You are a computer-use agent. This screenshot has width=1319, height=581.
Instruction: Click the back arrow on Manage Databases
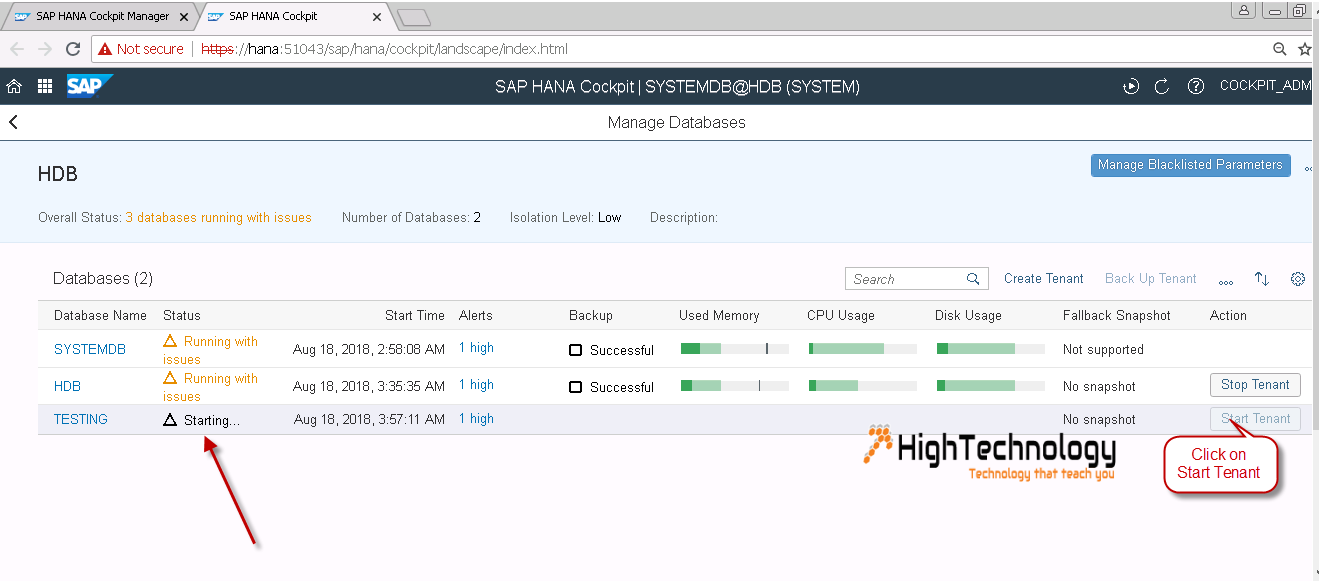coord(14,122)
